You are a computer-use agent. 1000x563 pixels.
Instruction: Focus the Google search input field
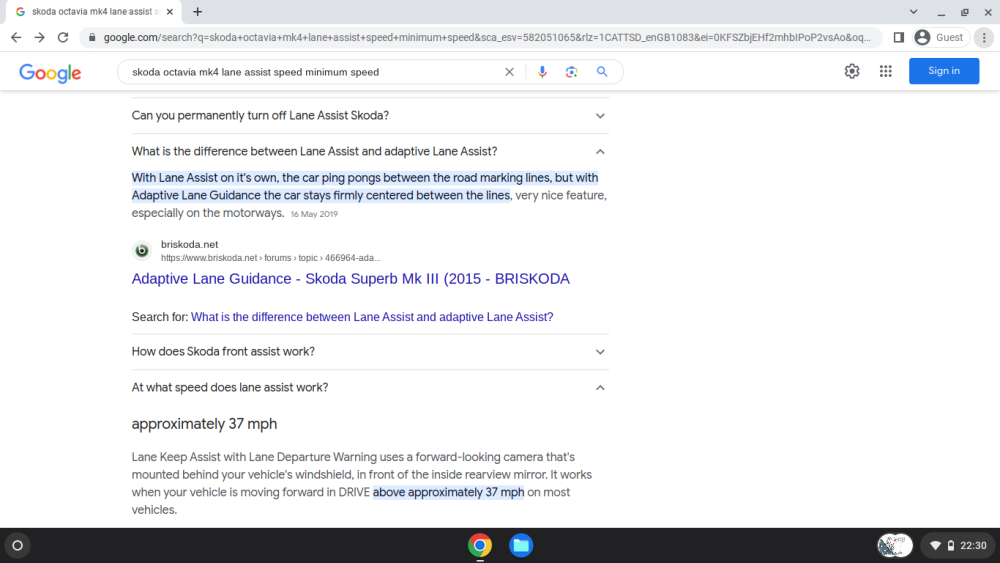[312, 72]
